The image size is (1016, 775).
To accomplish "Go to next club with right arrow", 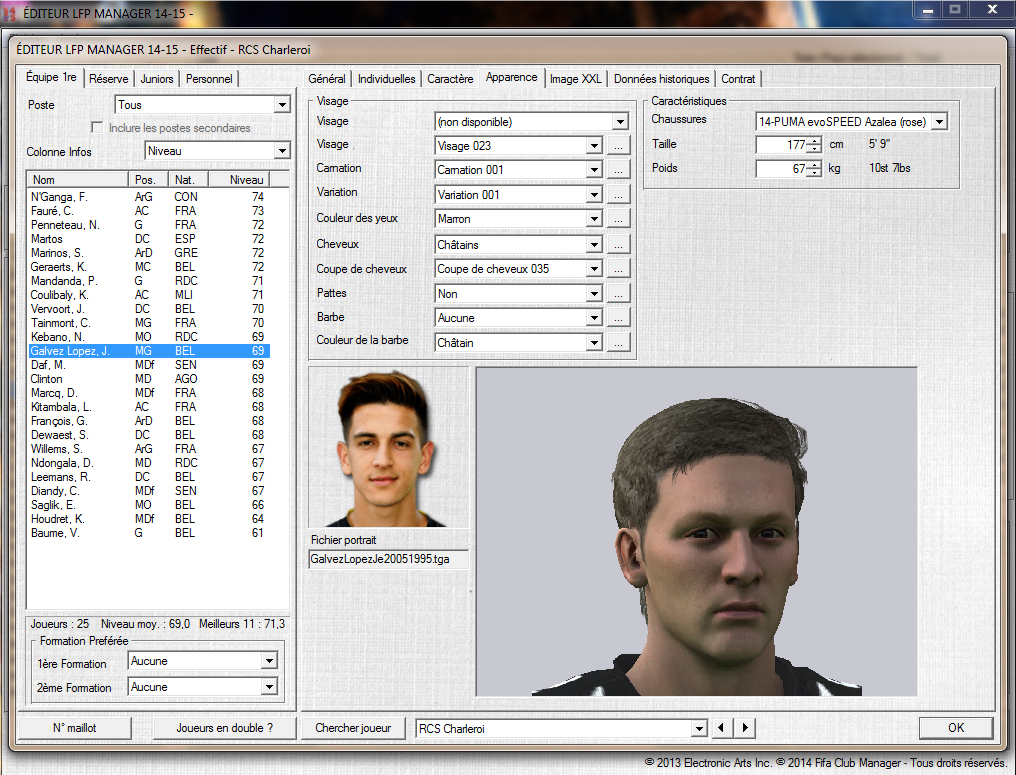I will point(745,728).
